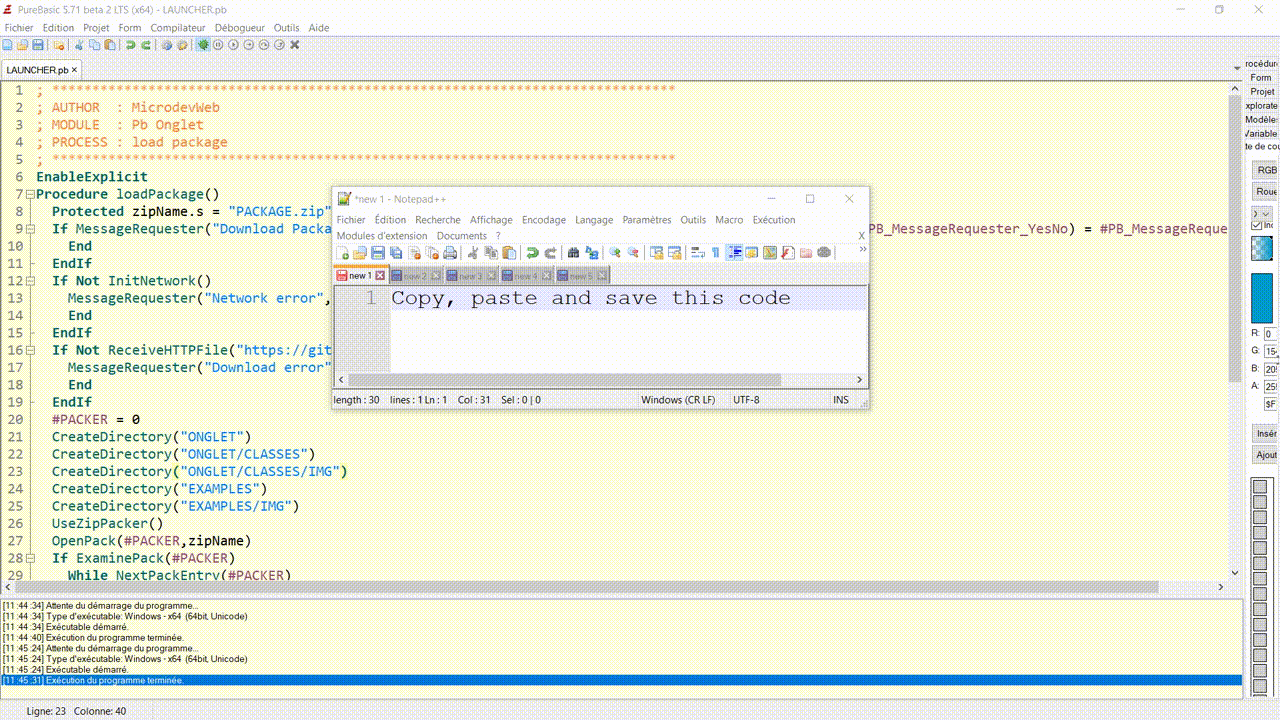Screen dimensions: 1280x720
Task: Open PureBasic Compilateur menu
Action: (178, 28)
